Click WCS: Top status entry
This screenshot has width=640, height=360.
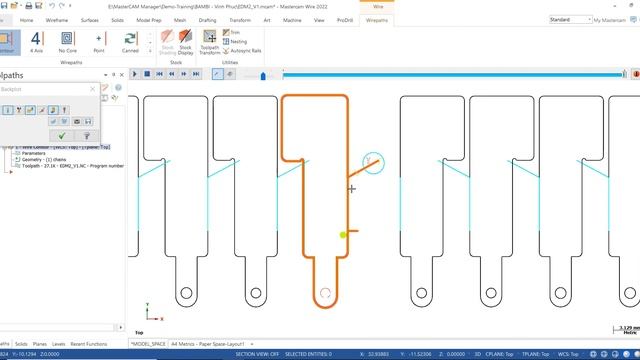(568, 354)
